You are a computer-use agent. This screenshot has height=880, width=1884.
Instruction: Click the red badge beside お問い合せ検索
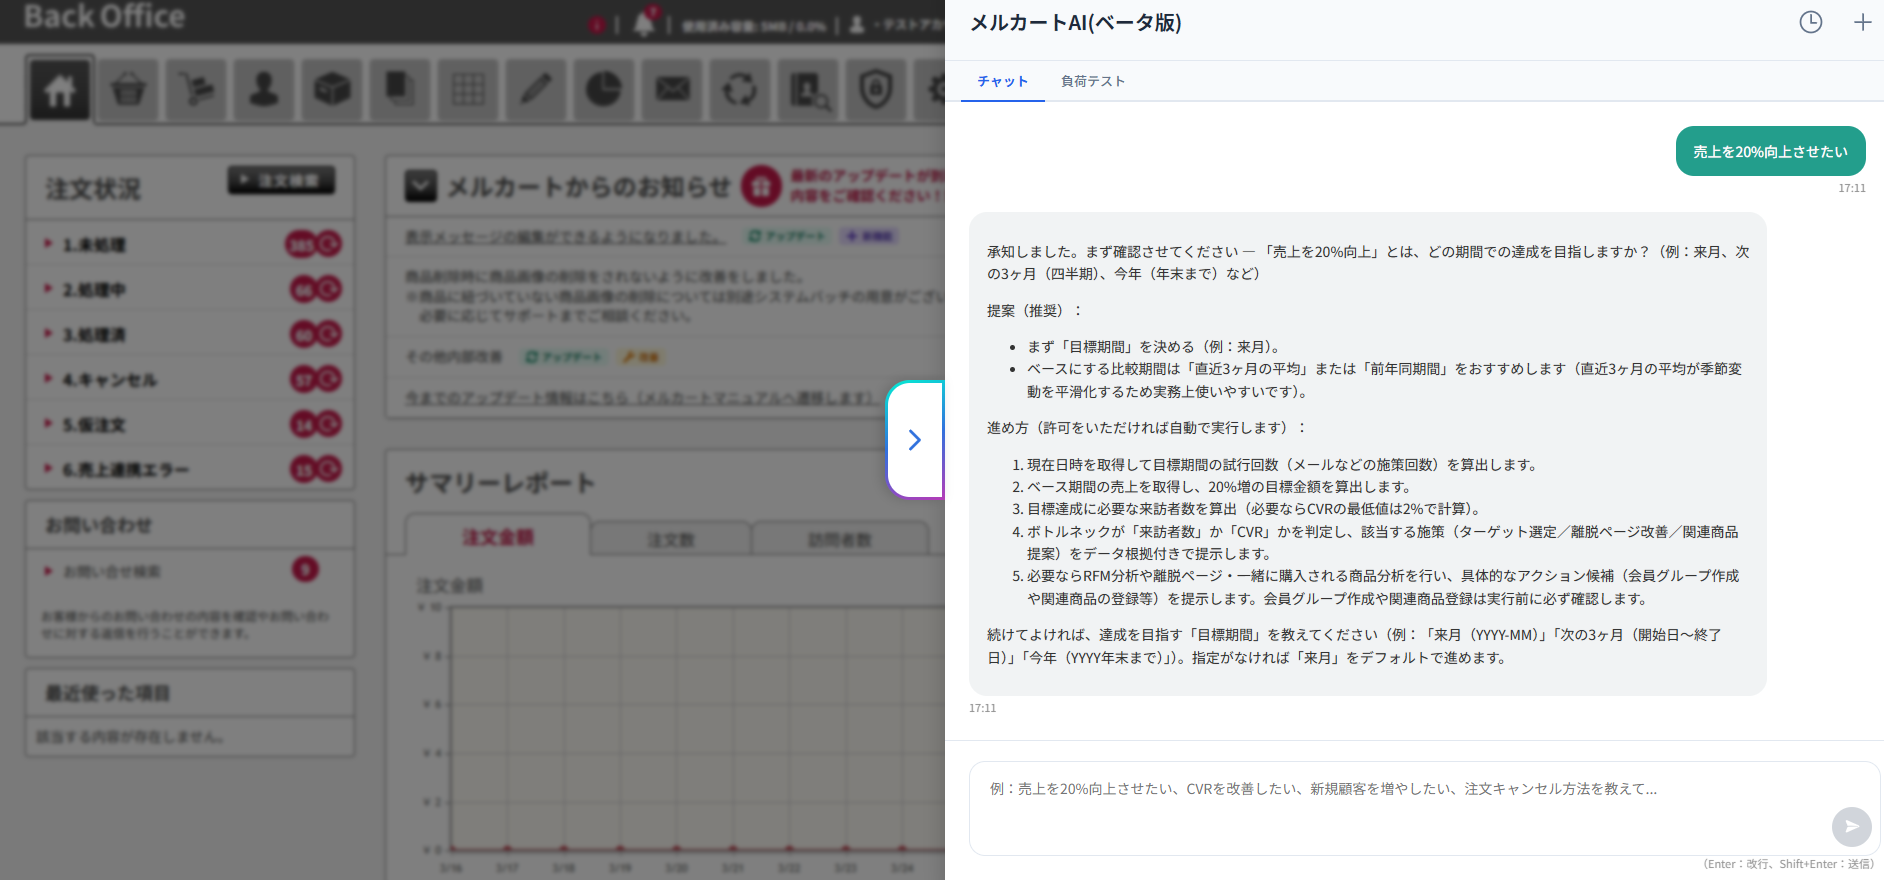[305, 569]
